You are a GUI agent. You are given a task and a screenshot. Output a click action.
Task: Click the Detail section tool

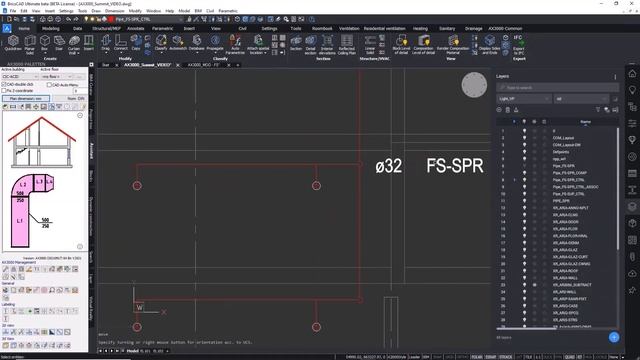311,44
